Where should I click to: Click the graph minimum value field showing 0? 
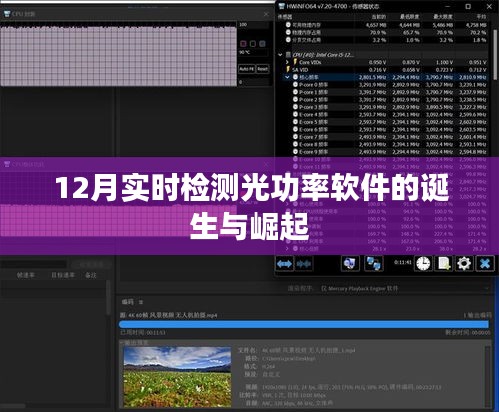(x=254, y=82)
